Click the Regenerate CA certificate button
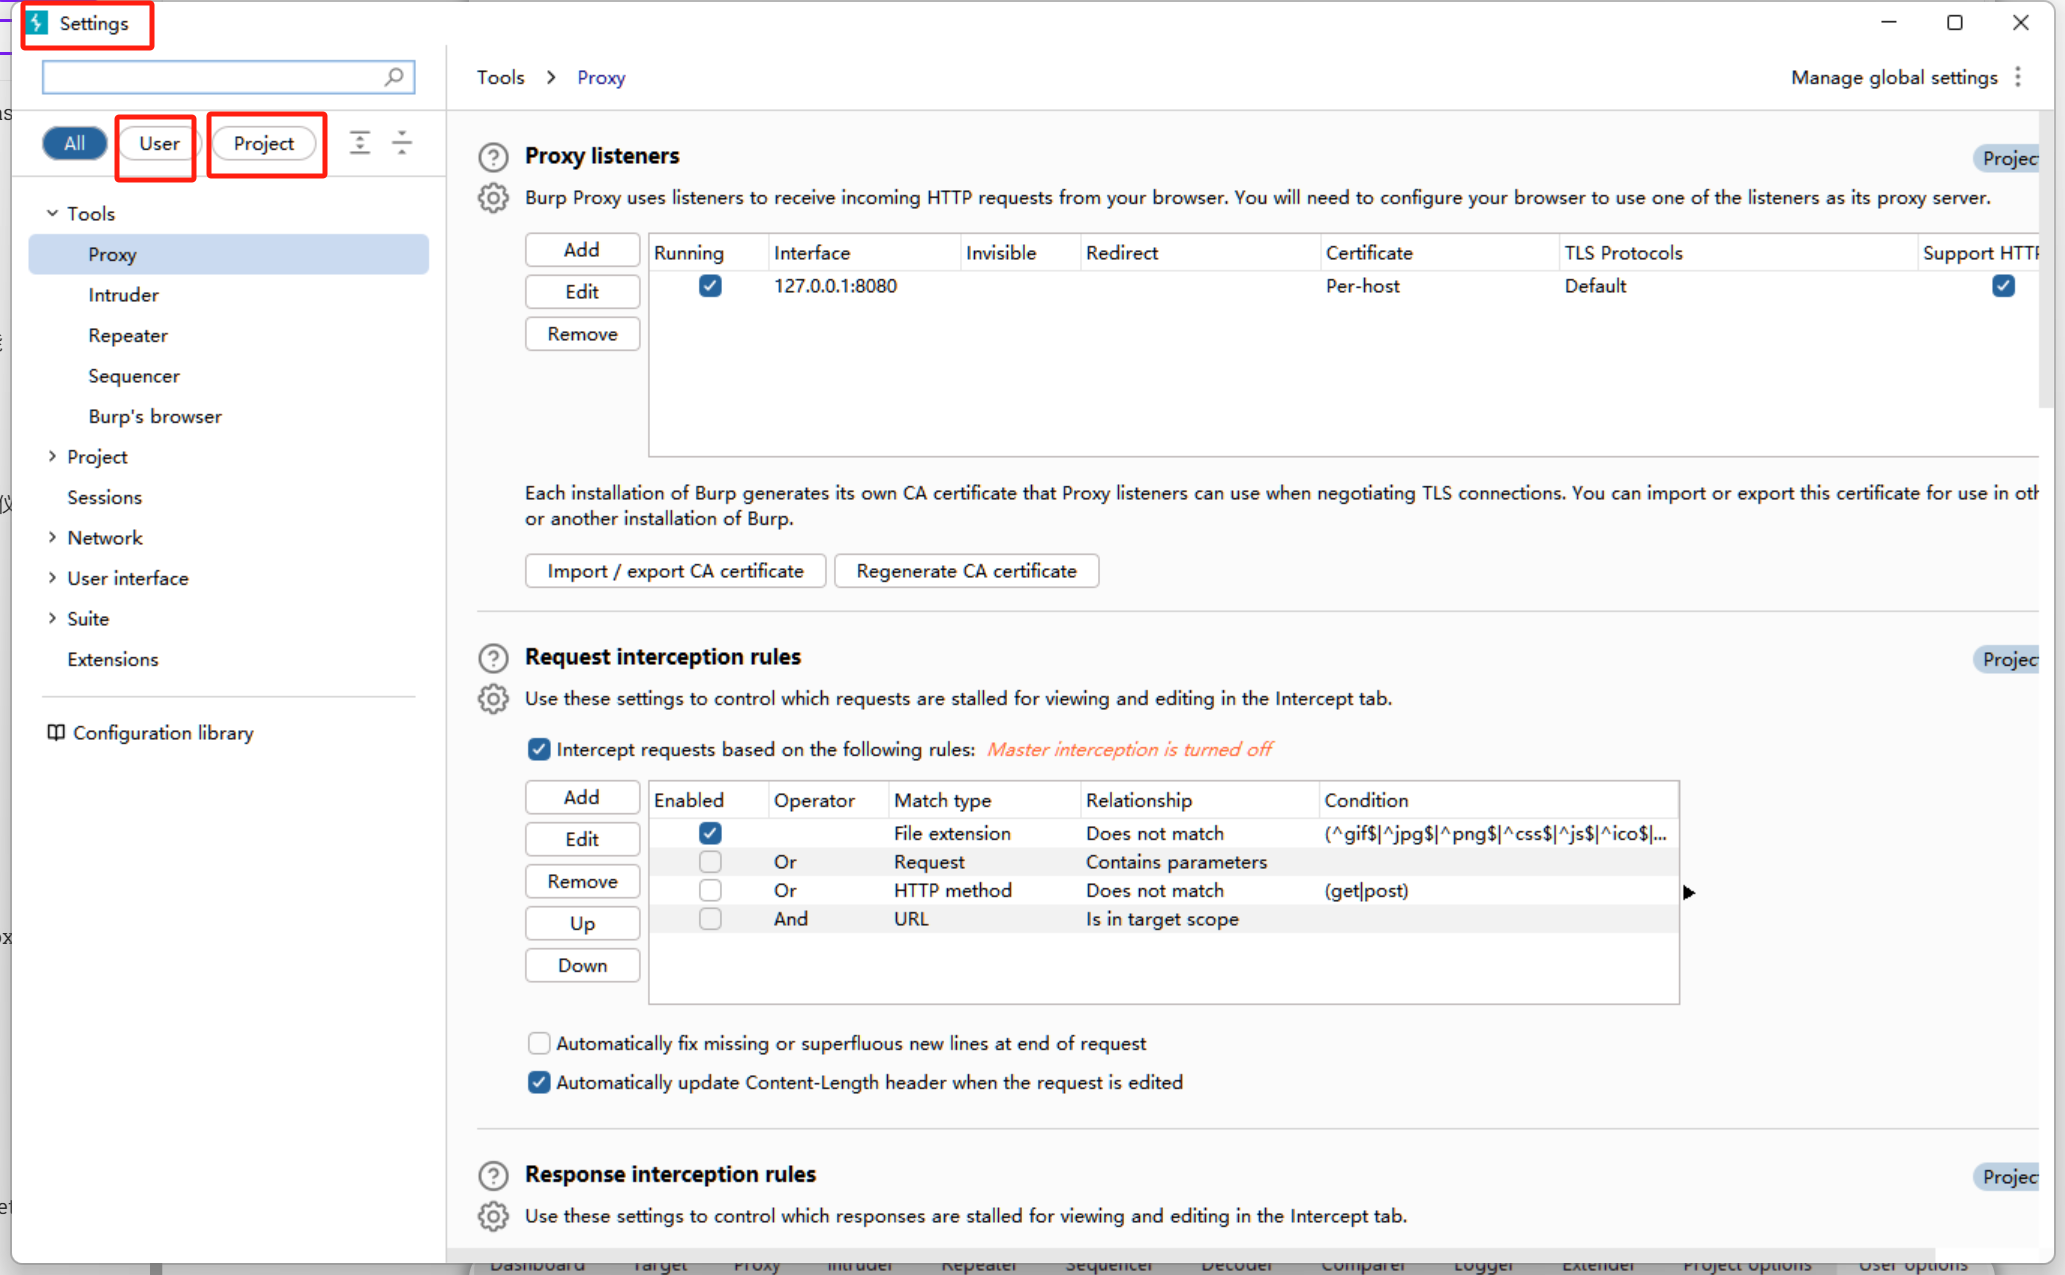Screen dimensions: 2065x1275 965,571
